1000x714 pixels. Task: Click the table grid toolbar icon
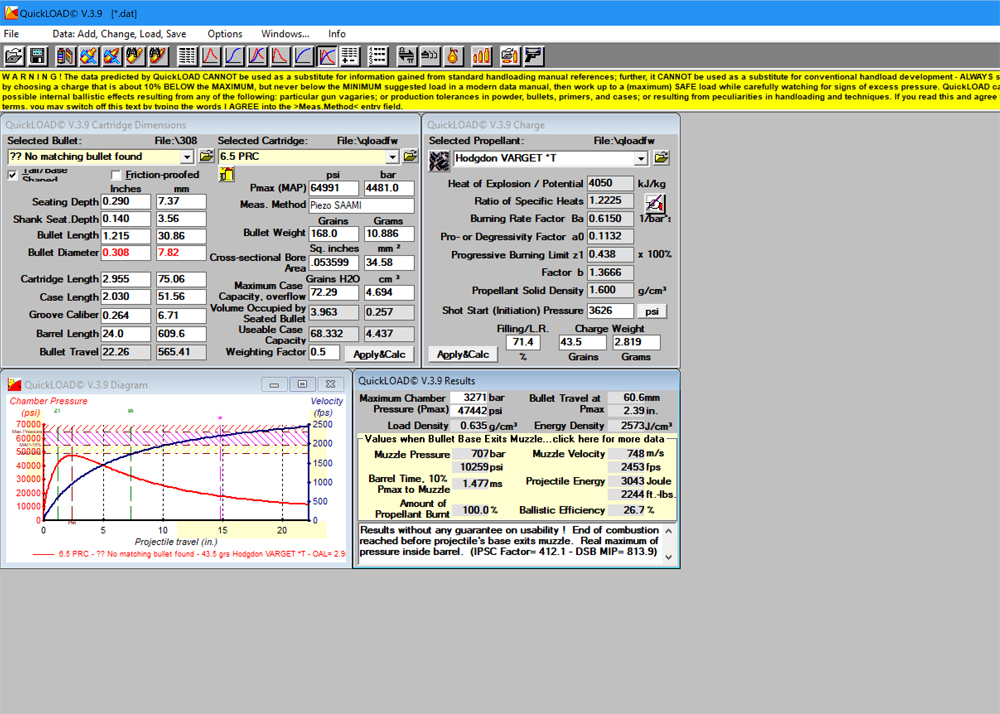coord(187,56)
